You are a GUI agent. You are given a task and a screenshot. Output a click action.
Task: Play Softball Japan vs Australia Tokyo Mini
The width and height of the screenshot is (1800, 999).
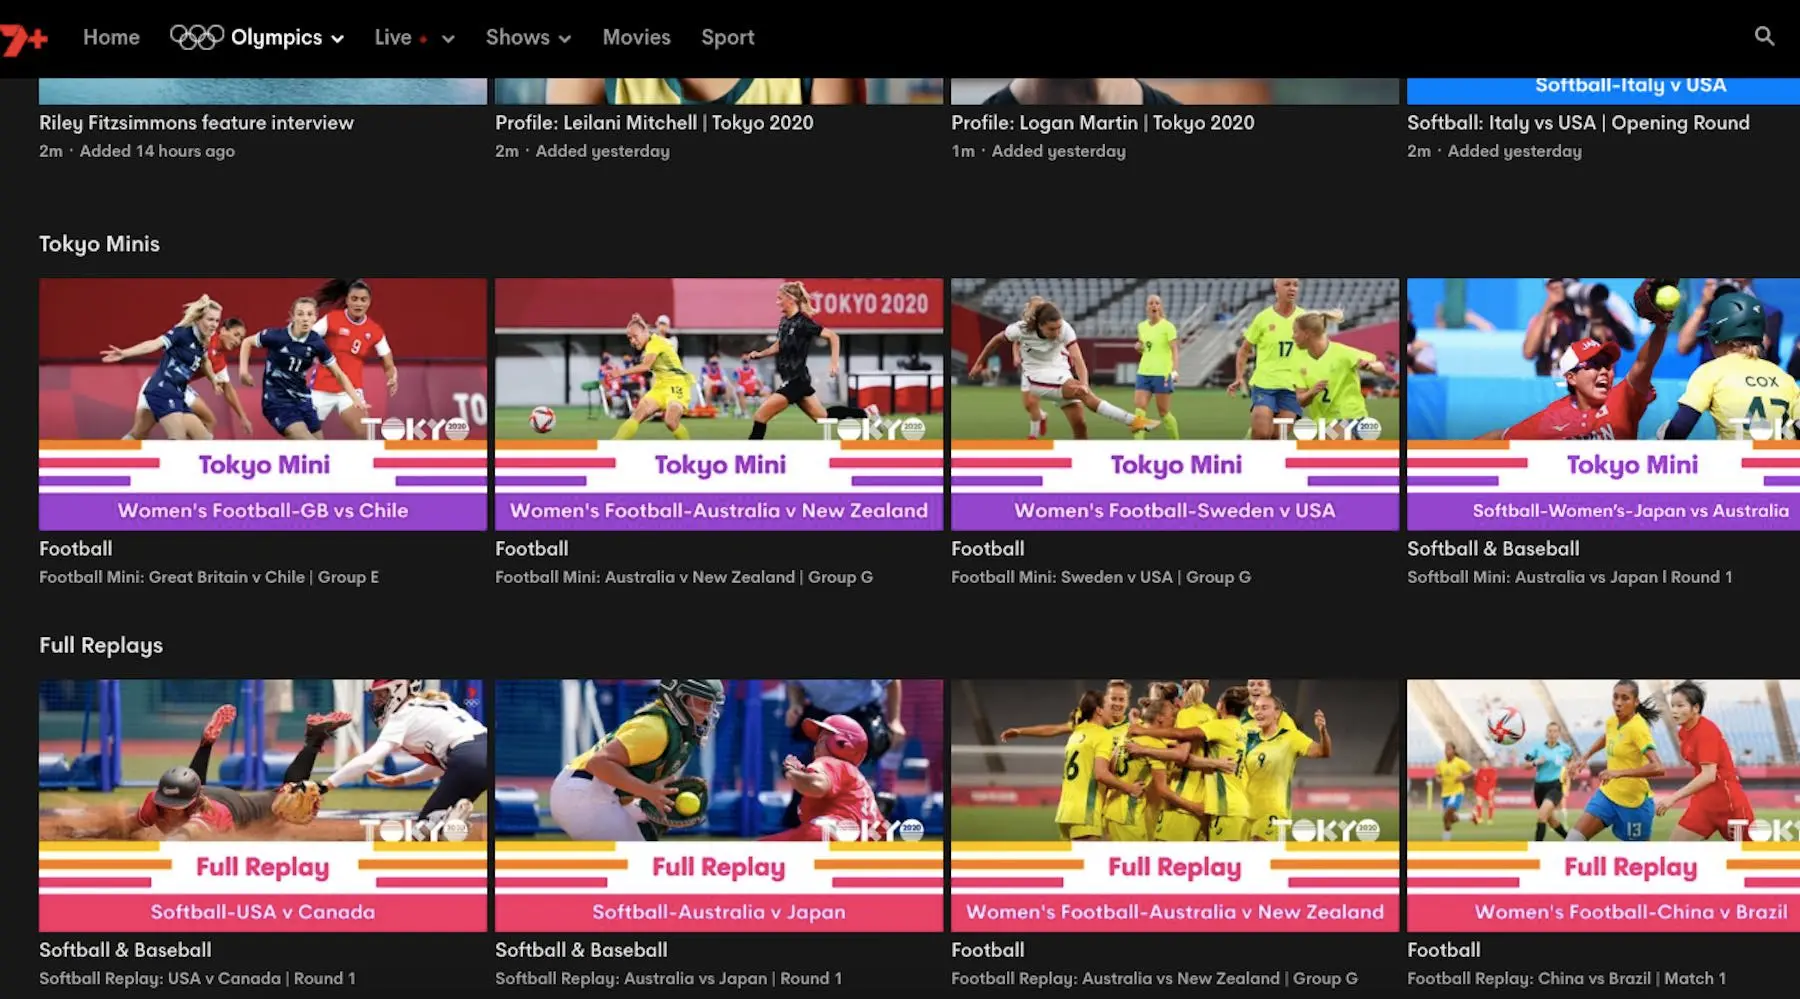1603,403
